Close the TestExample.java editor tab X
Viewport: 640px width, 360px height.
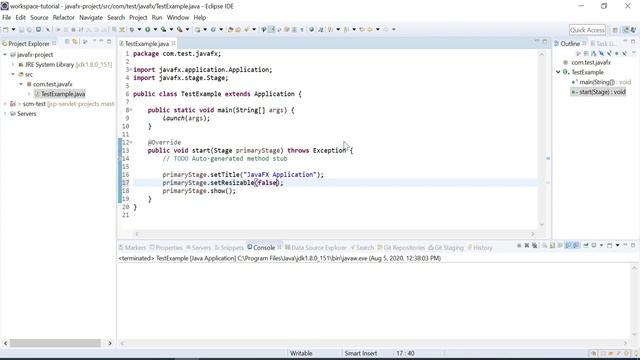pos(173,43)
